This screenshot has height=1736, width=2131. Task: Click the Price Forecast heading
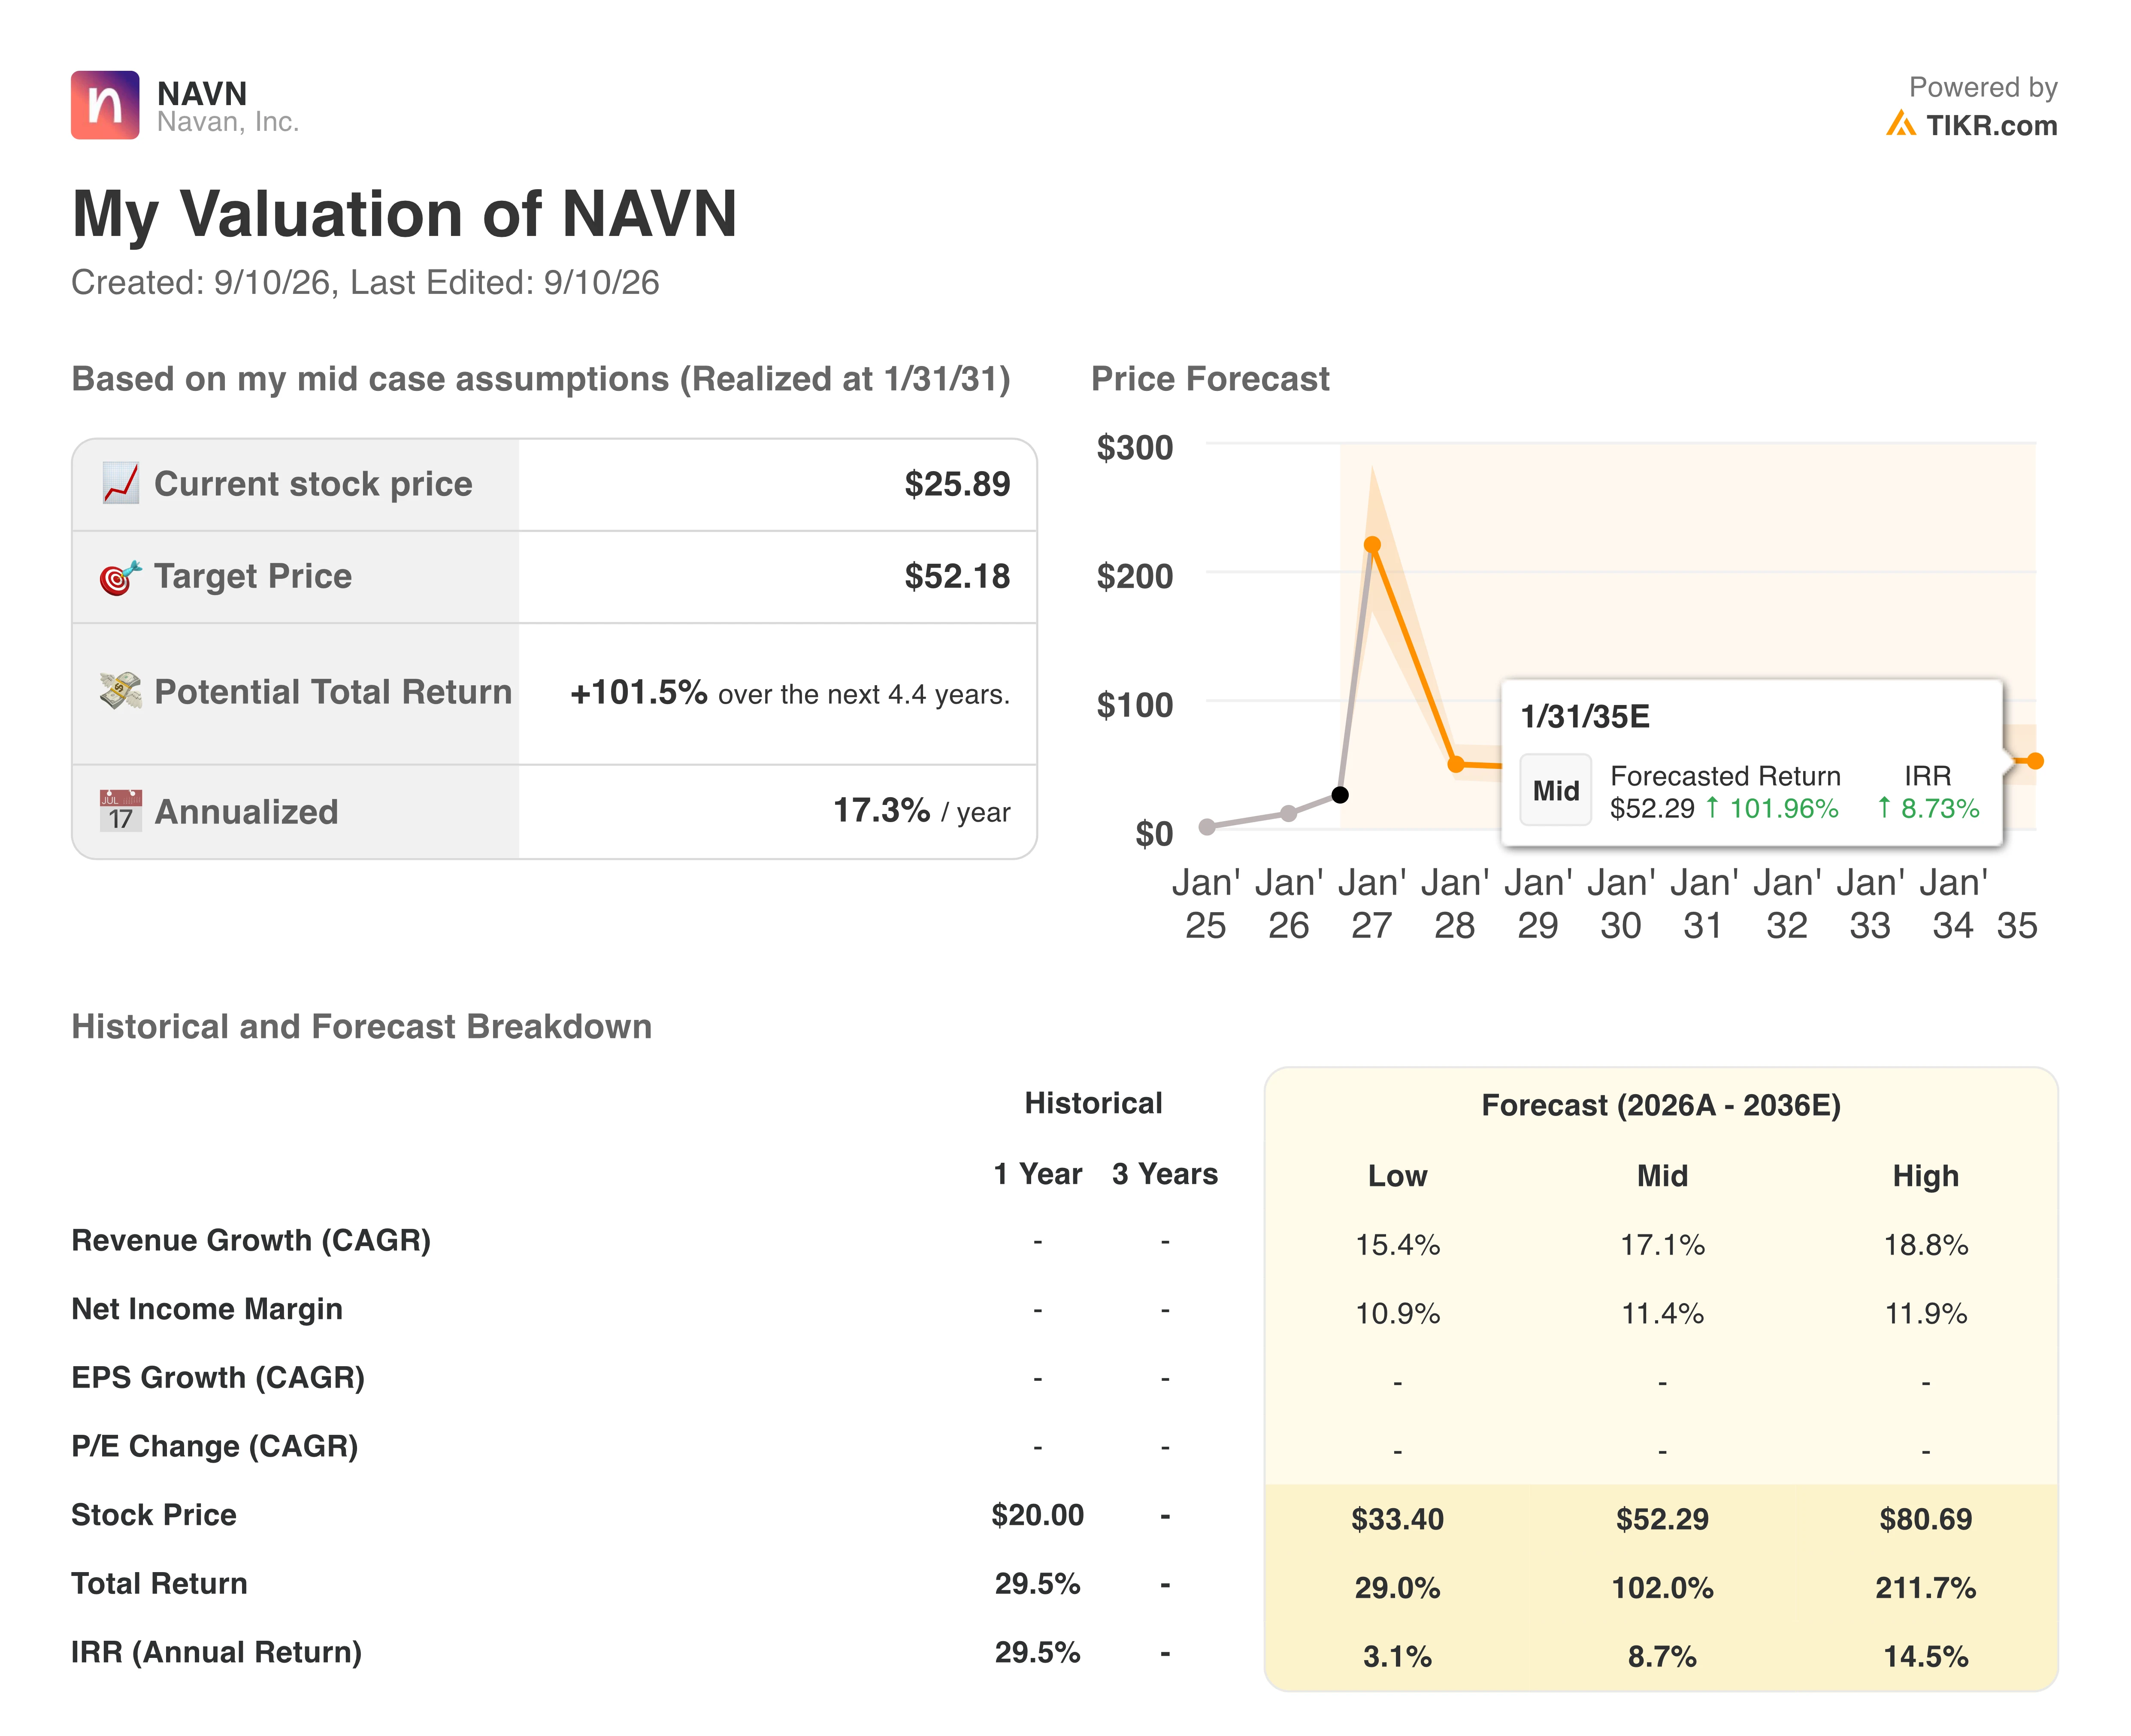pyautogui.click(x=1210, y=379)
